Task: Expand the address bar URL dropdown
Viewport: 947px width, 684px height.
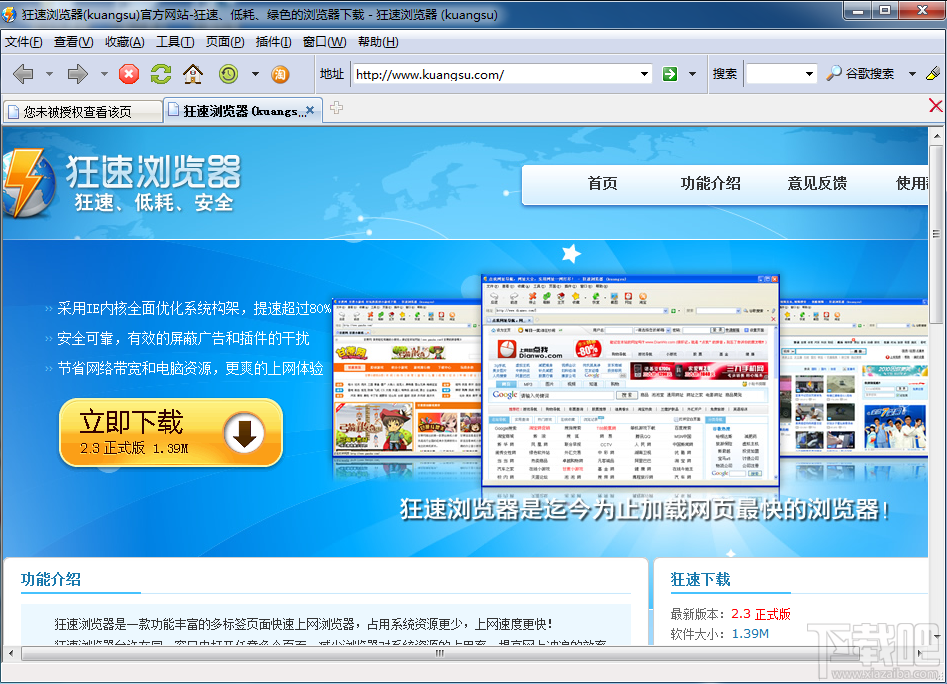Action: [x=644, y=74]
